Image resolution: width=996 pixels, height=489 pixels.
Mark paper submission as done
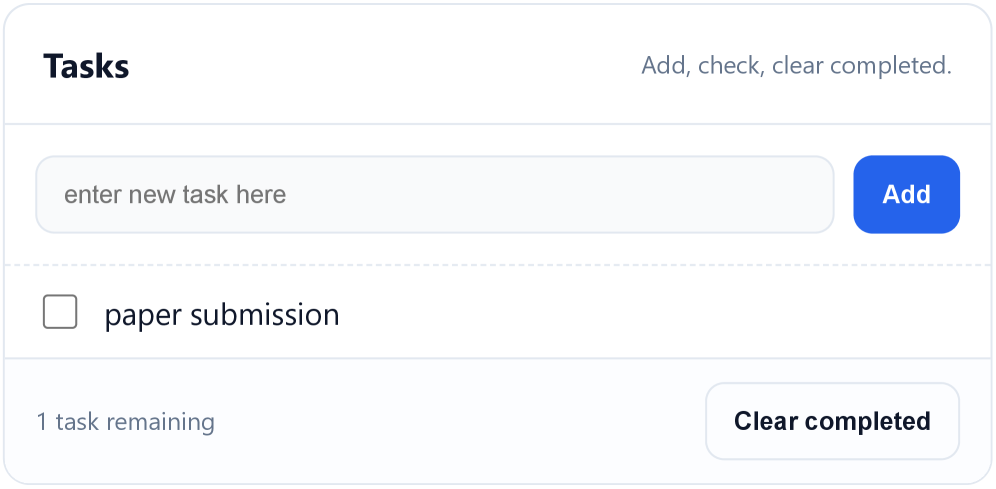click(60, 312)
